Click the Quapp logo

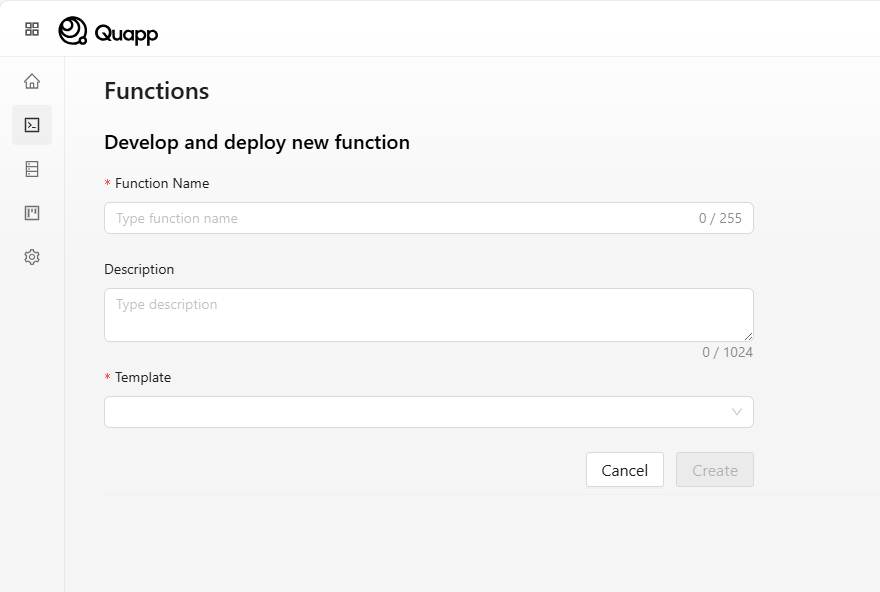(x=106, y=33)
